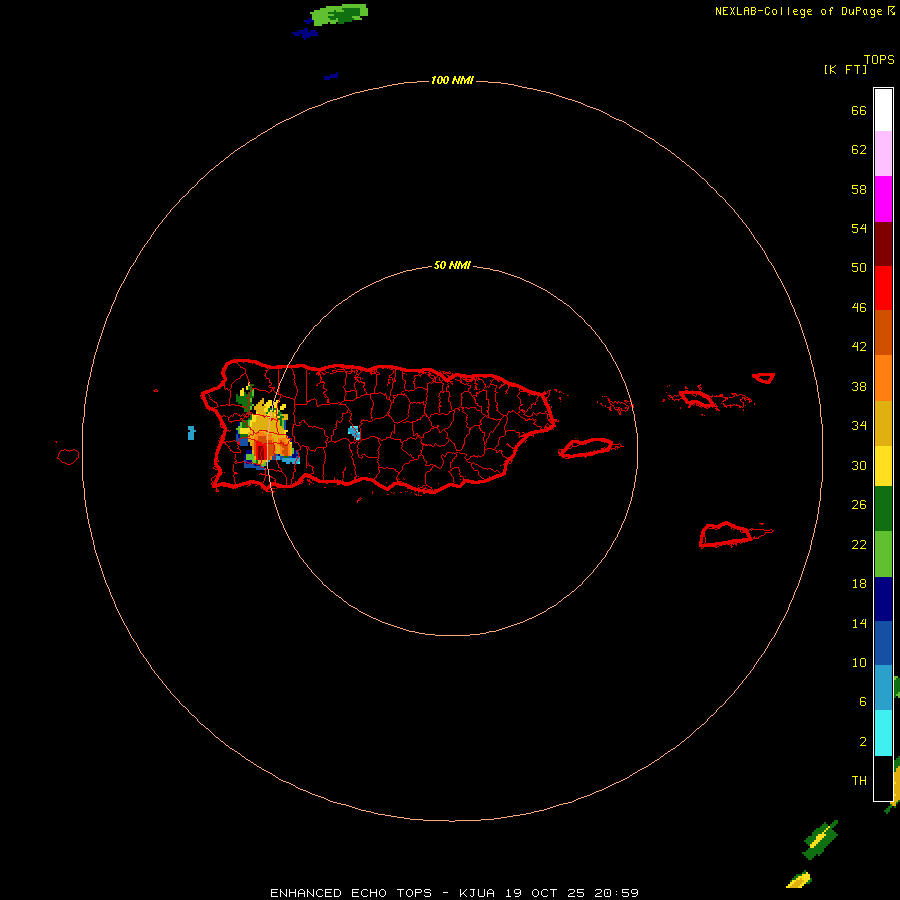Image resolution: width=900 pixels, height=900 pixels.
Task: Click the 30 legend value
Action: point(859,465)
